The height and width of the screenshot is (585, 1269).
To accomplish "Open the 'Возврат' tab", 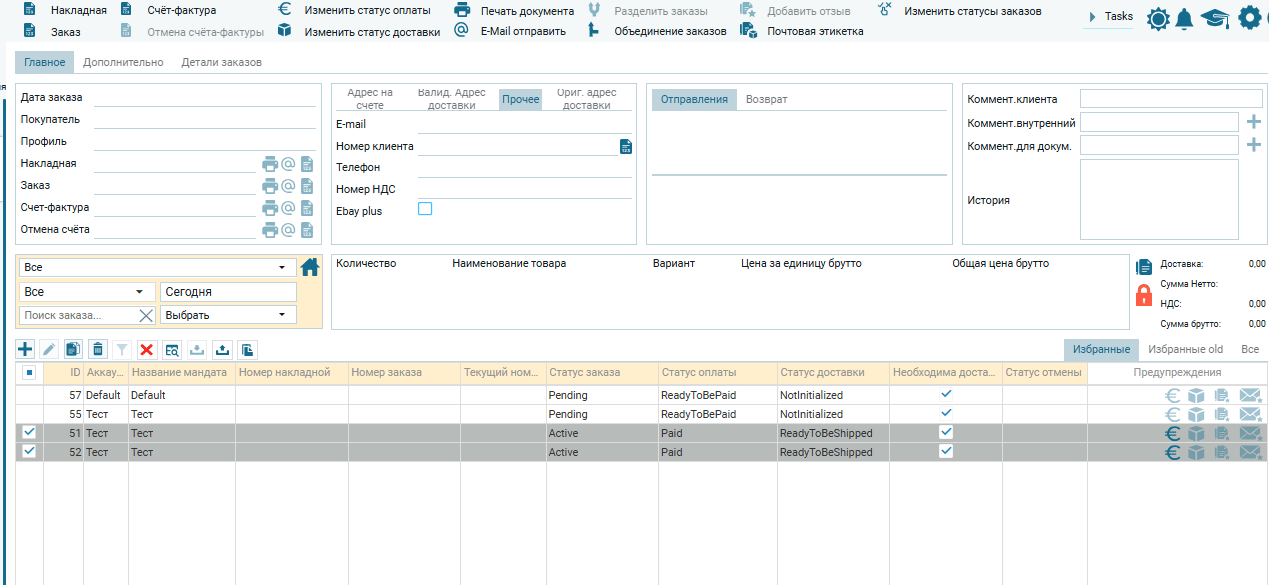I will click(766, 99).
